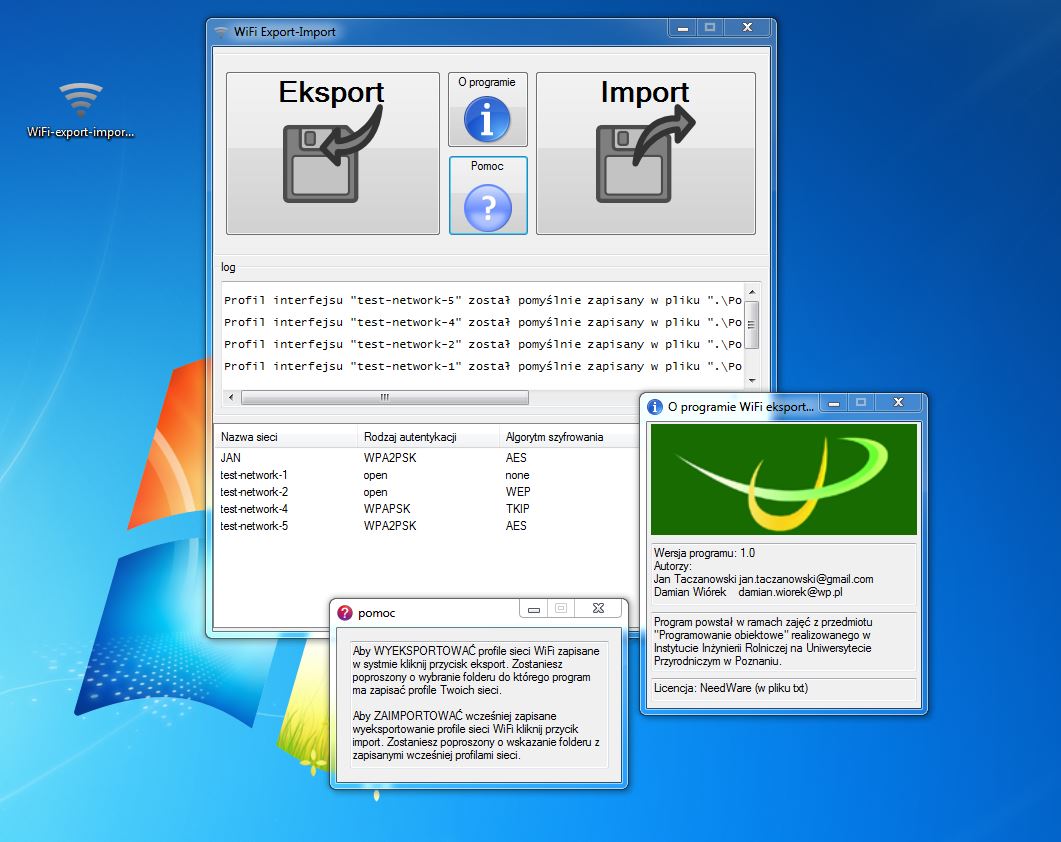
Task: Click the green logo image in O programie
Action: tap(784, 479)
